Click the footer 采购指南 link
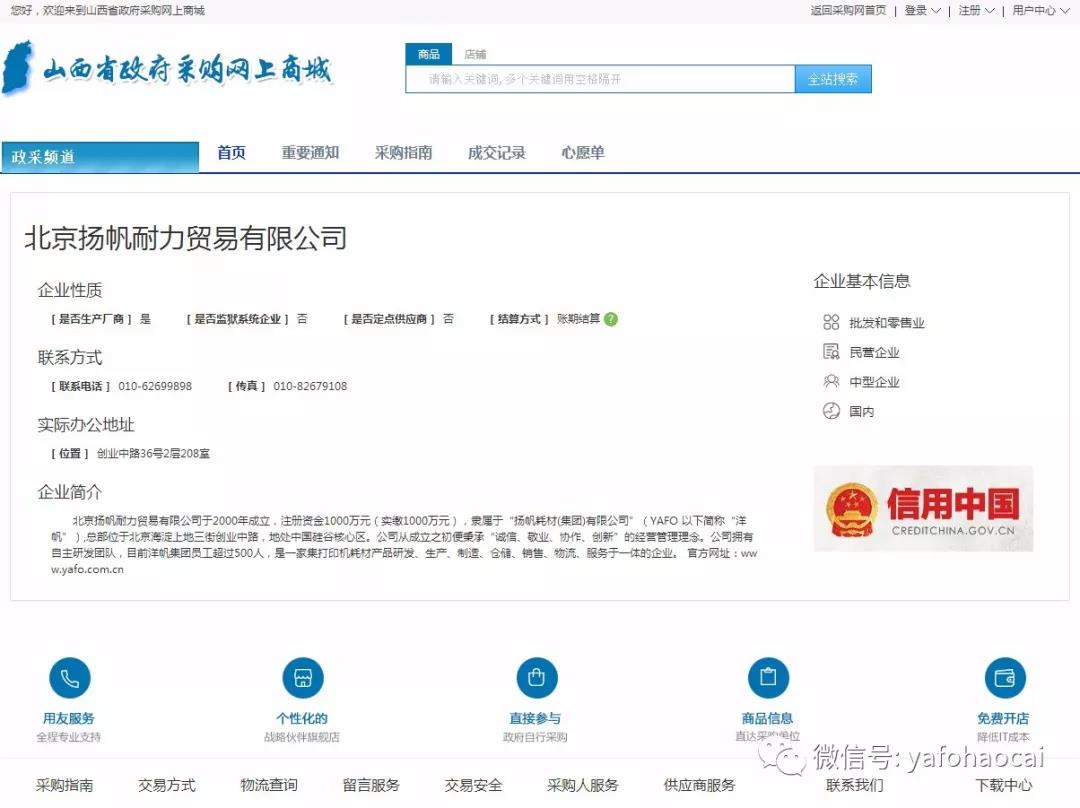This screenshot has height=808, width=1080. (x=65, y=785)
